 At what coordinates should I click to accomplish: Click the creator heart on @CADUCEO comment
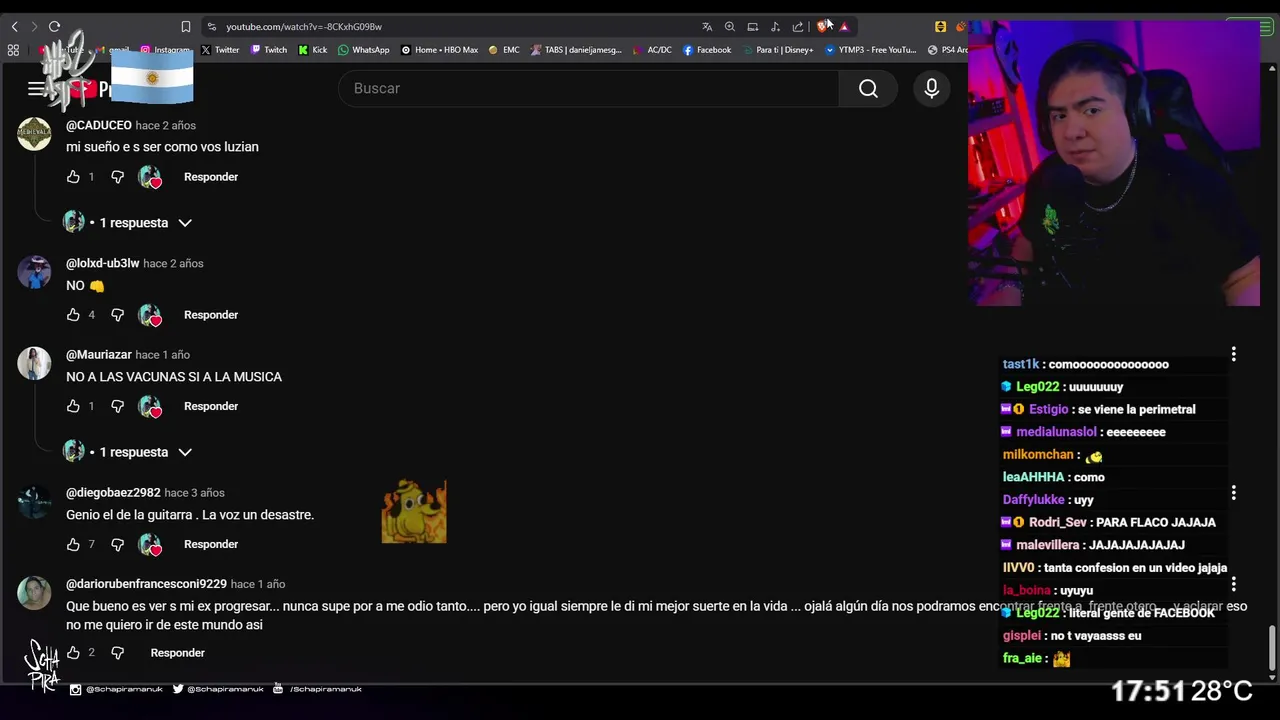(150, 178)
